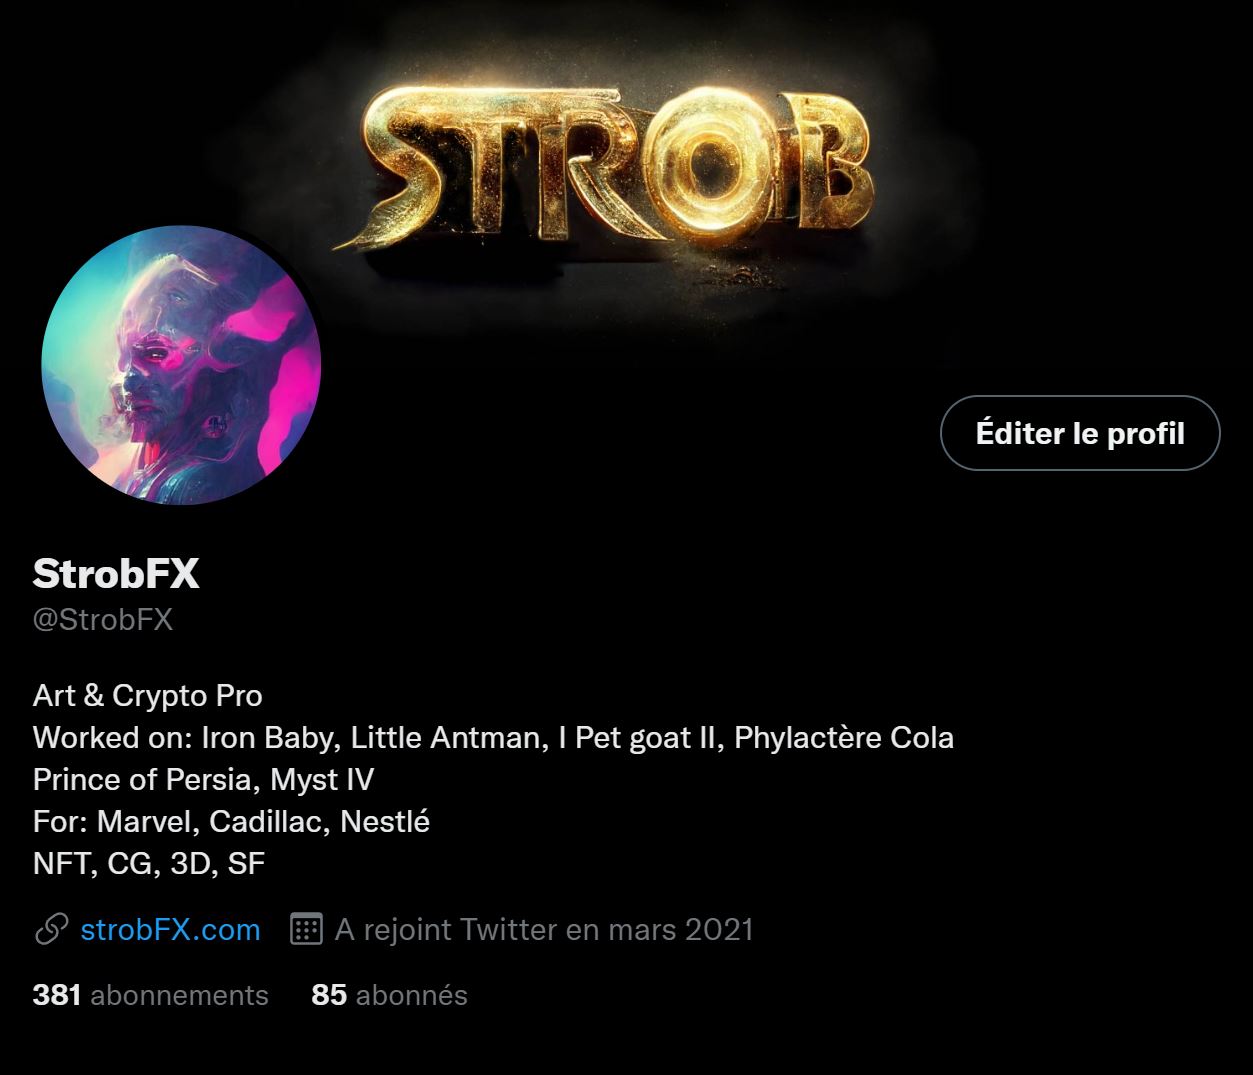Click the bio line mentioning Iron Baby

tap(493, 738)
